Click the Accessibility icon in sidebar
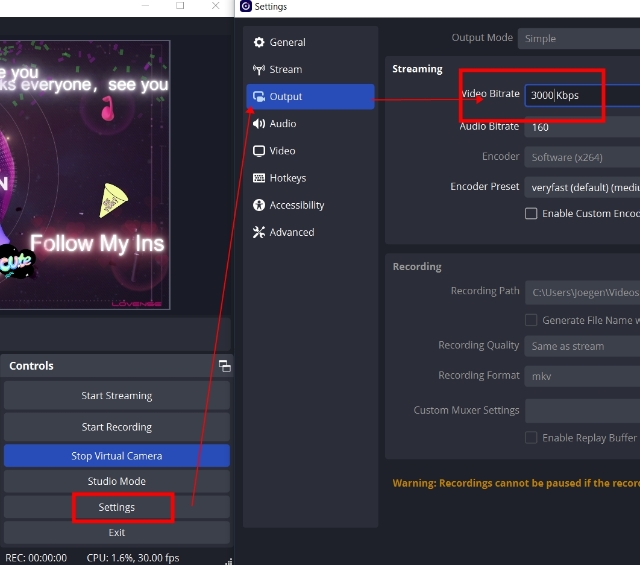The width and height of the screenshot is (640, 565). (x=260, y=205)
